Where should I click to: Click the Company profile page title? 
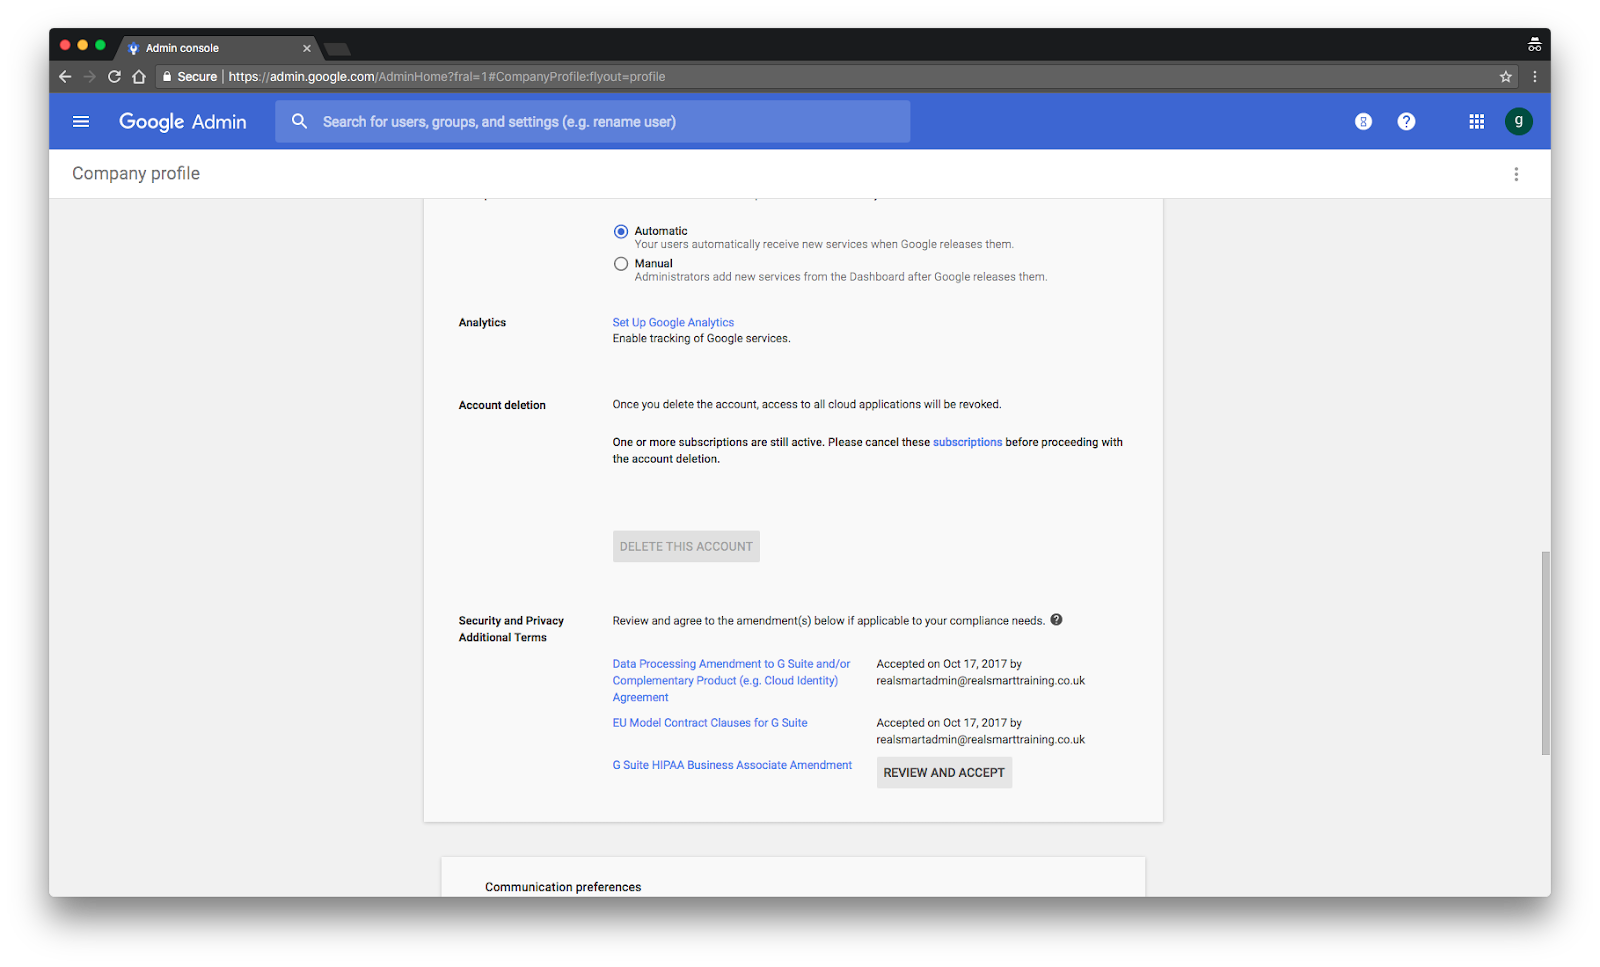click(136, 174)
